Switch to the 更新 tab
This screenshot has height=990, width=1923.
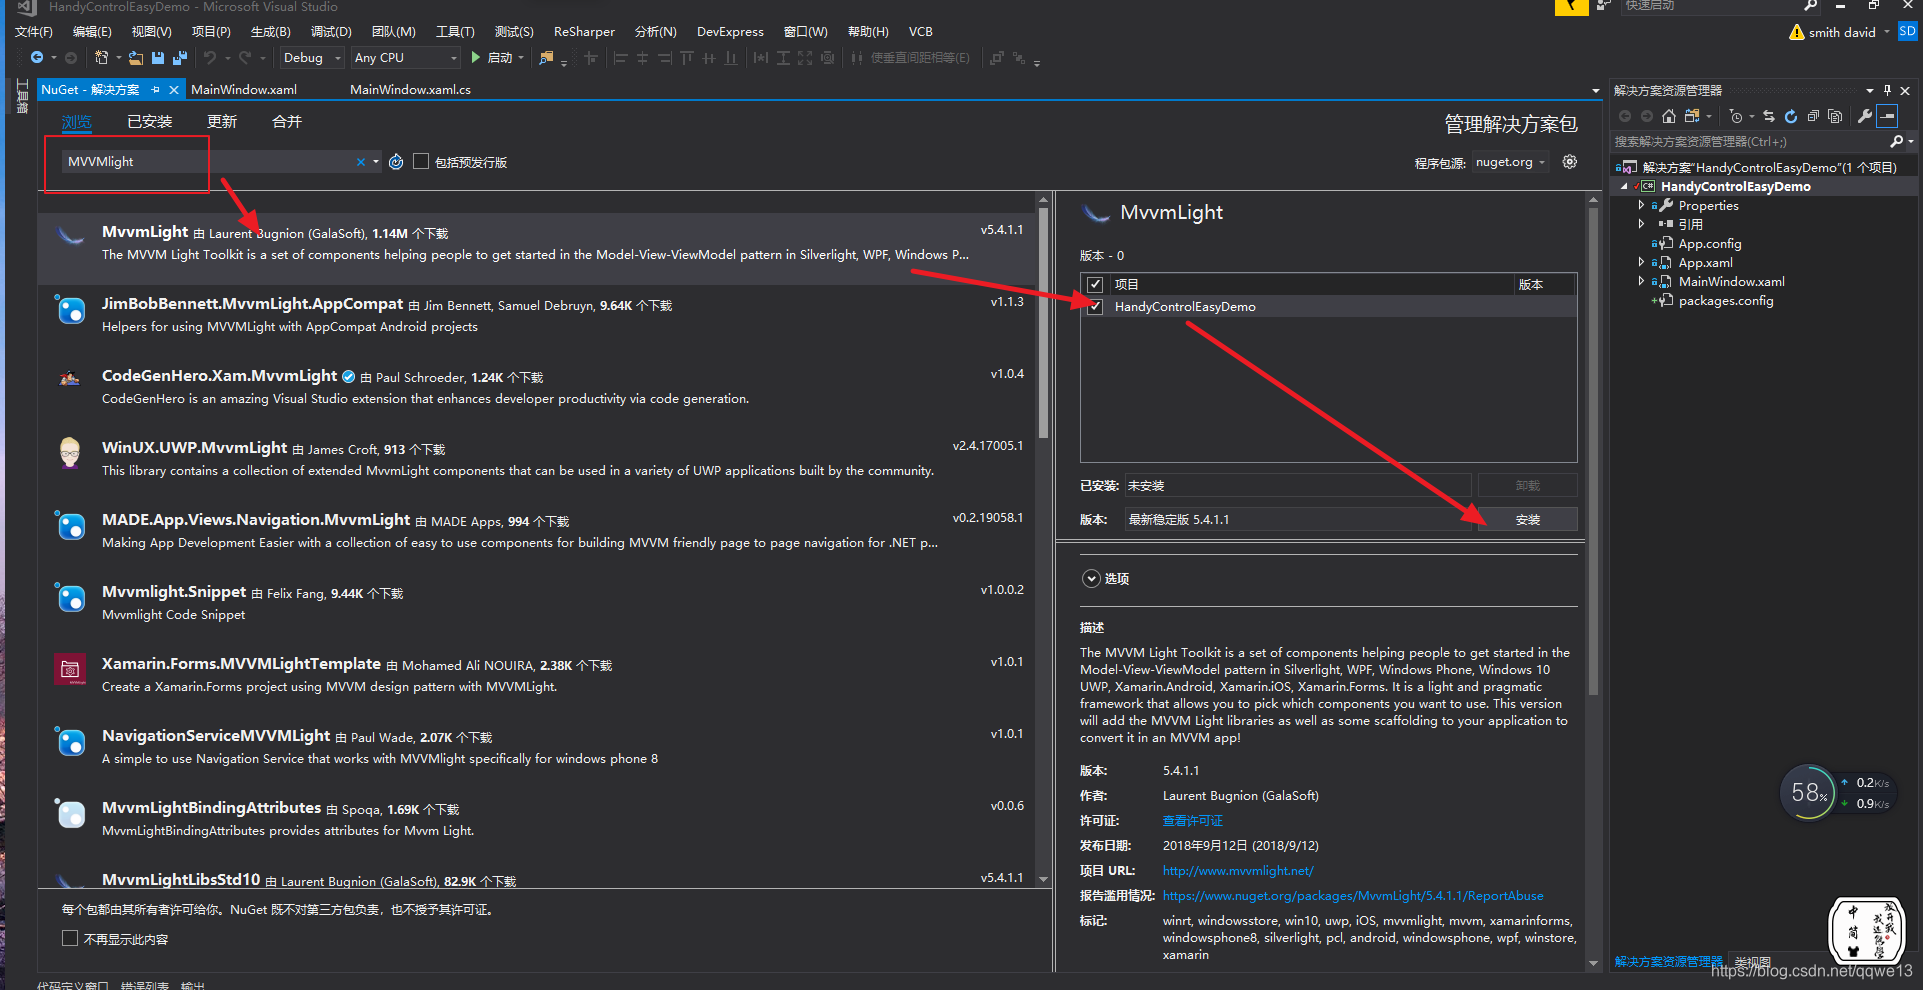(x=222, y=121)
